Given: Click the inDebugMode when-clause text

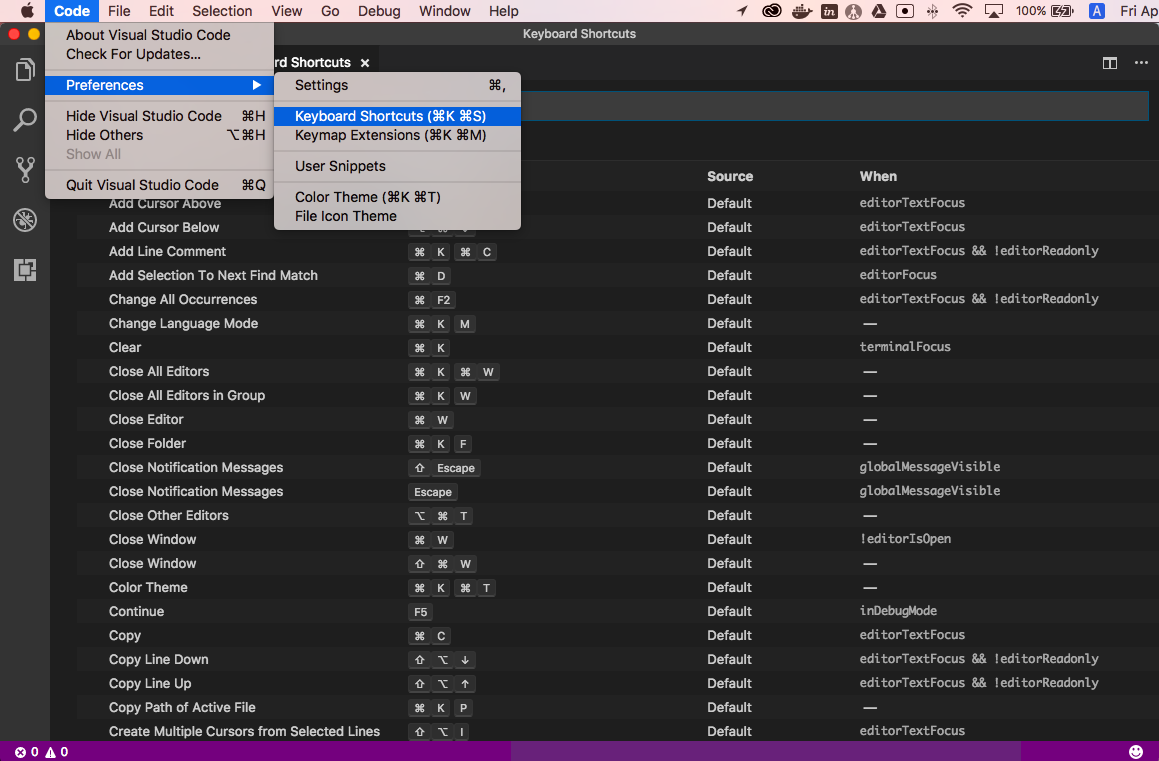Looking at the screenshot, I should click(898, 611).
